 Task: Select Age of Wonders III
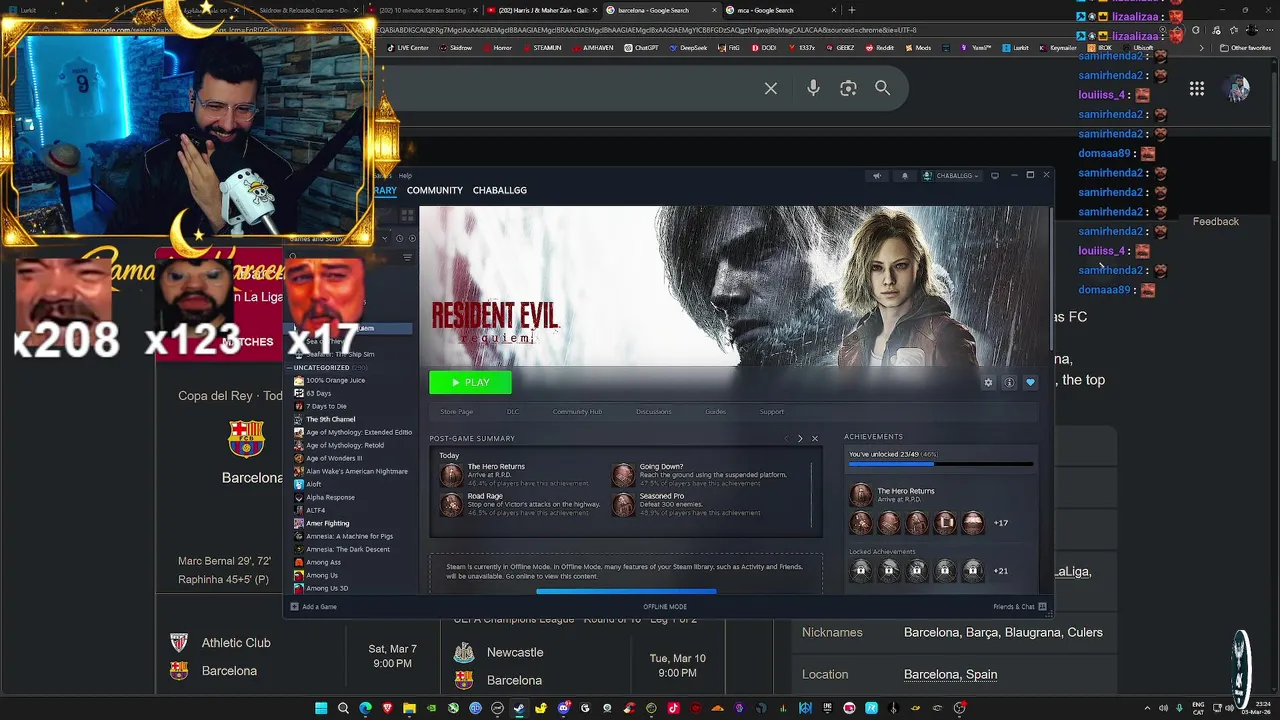coord(334,458)
